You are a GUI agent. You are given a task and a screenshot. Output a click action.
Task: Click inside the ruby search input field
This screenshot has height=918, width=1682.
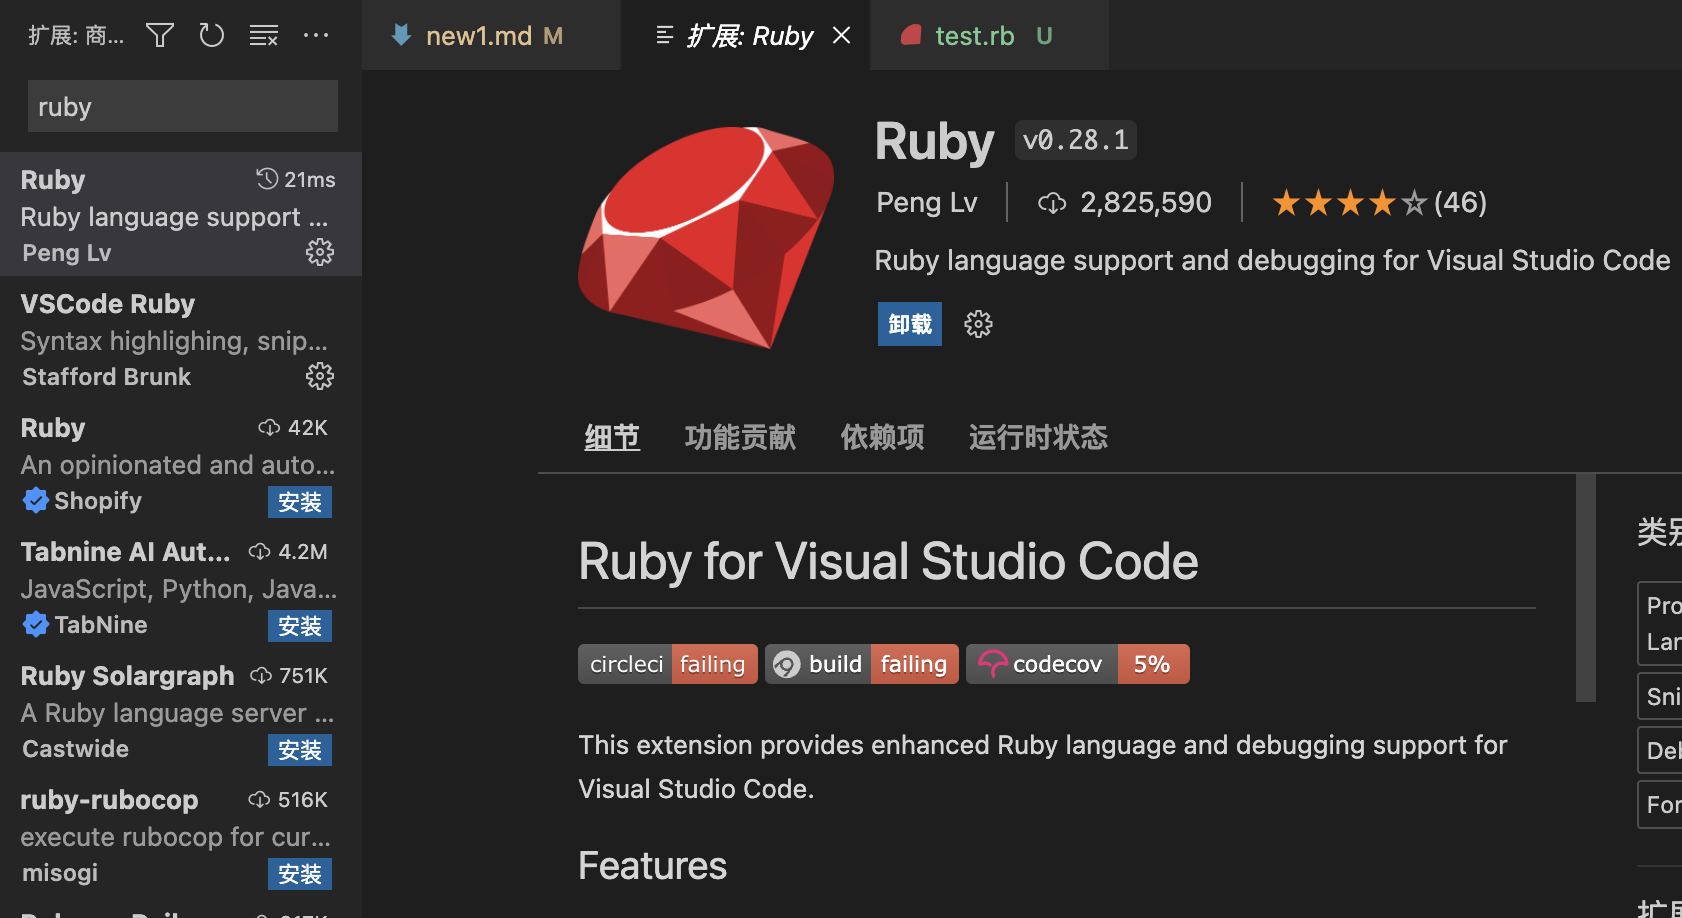click(x=182, y=106)
